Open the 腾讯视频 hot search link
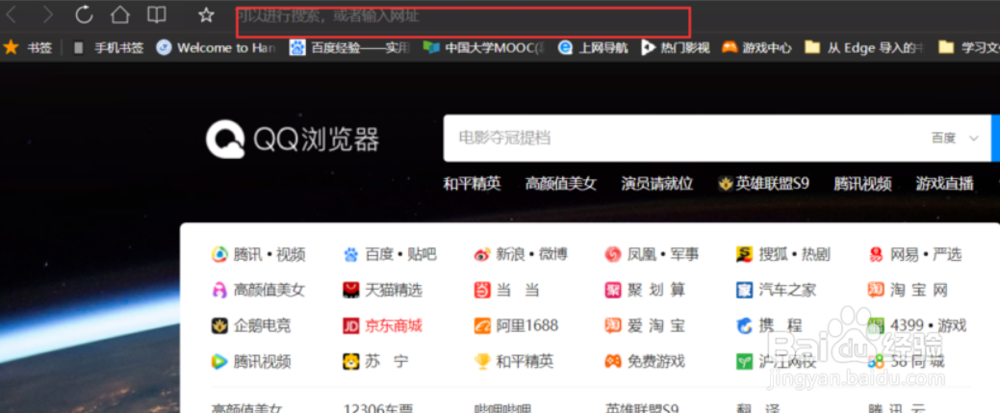The image size is (1000, 413). point(862,184)
